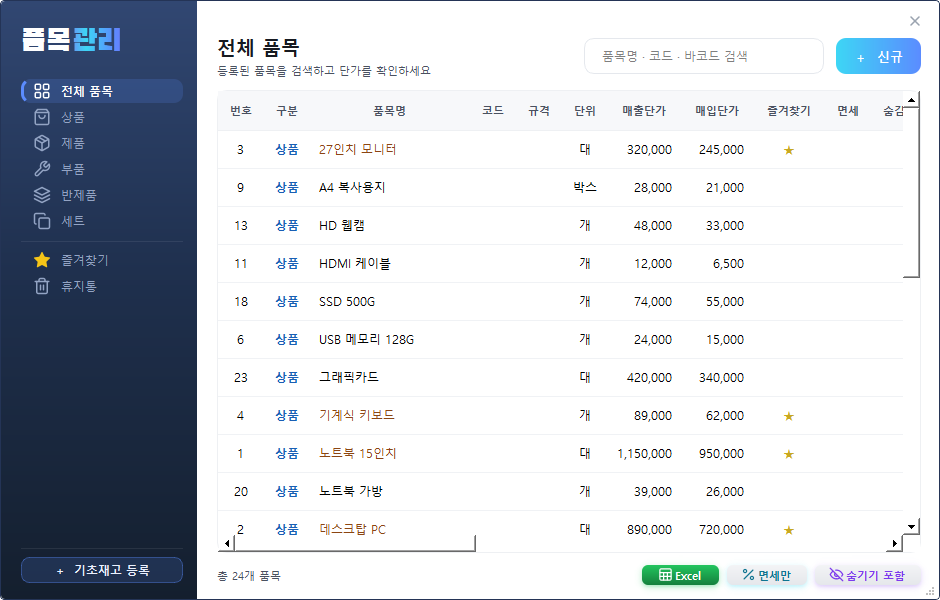The height and width of the screenshot is (600, 940).
Task: Click the 총 24개 품목 status text
Action: 249,576
